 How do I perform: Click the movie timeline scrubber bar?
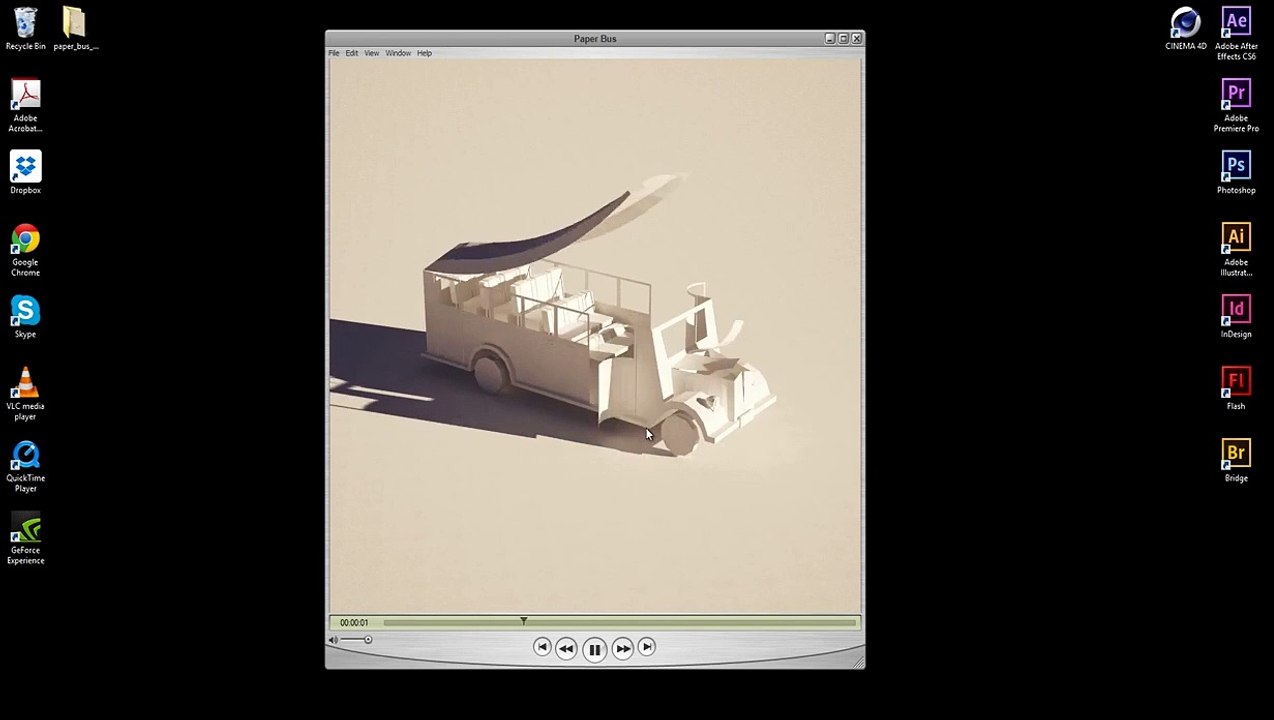[x=619, y=623]
